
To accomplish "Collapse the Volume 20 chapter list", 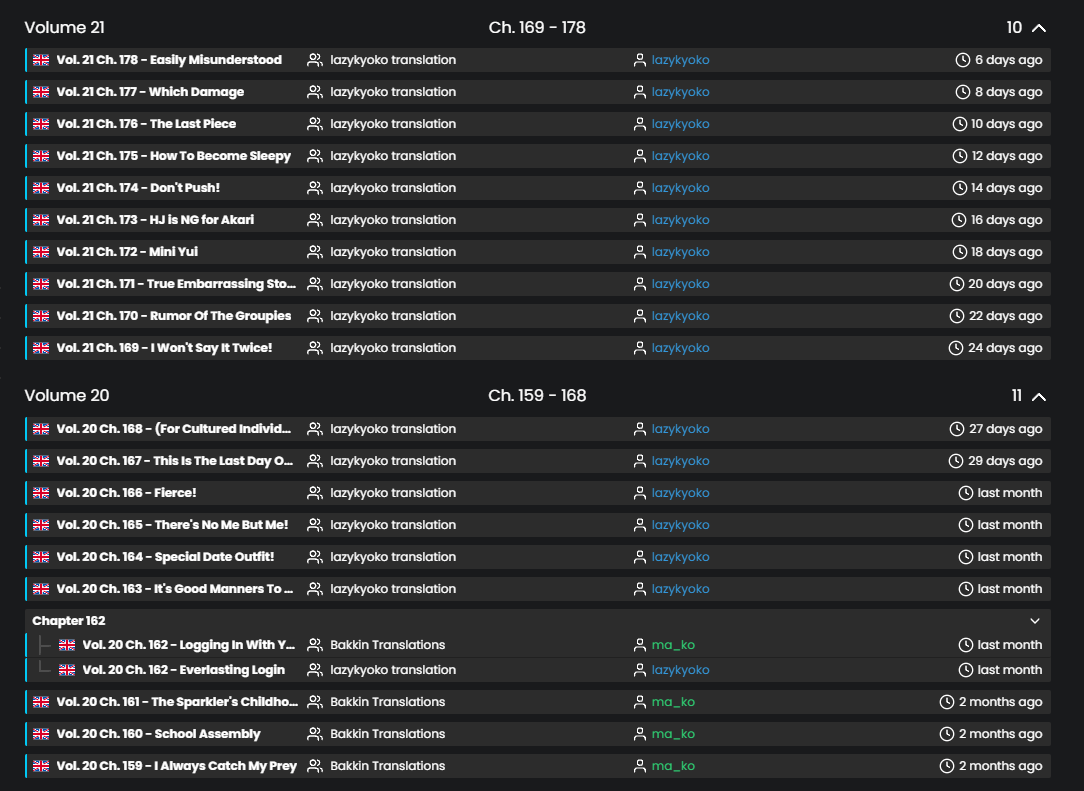I will [1038, 396].
